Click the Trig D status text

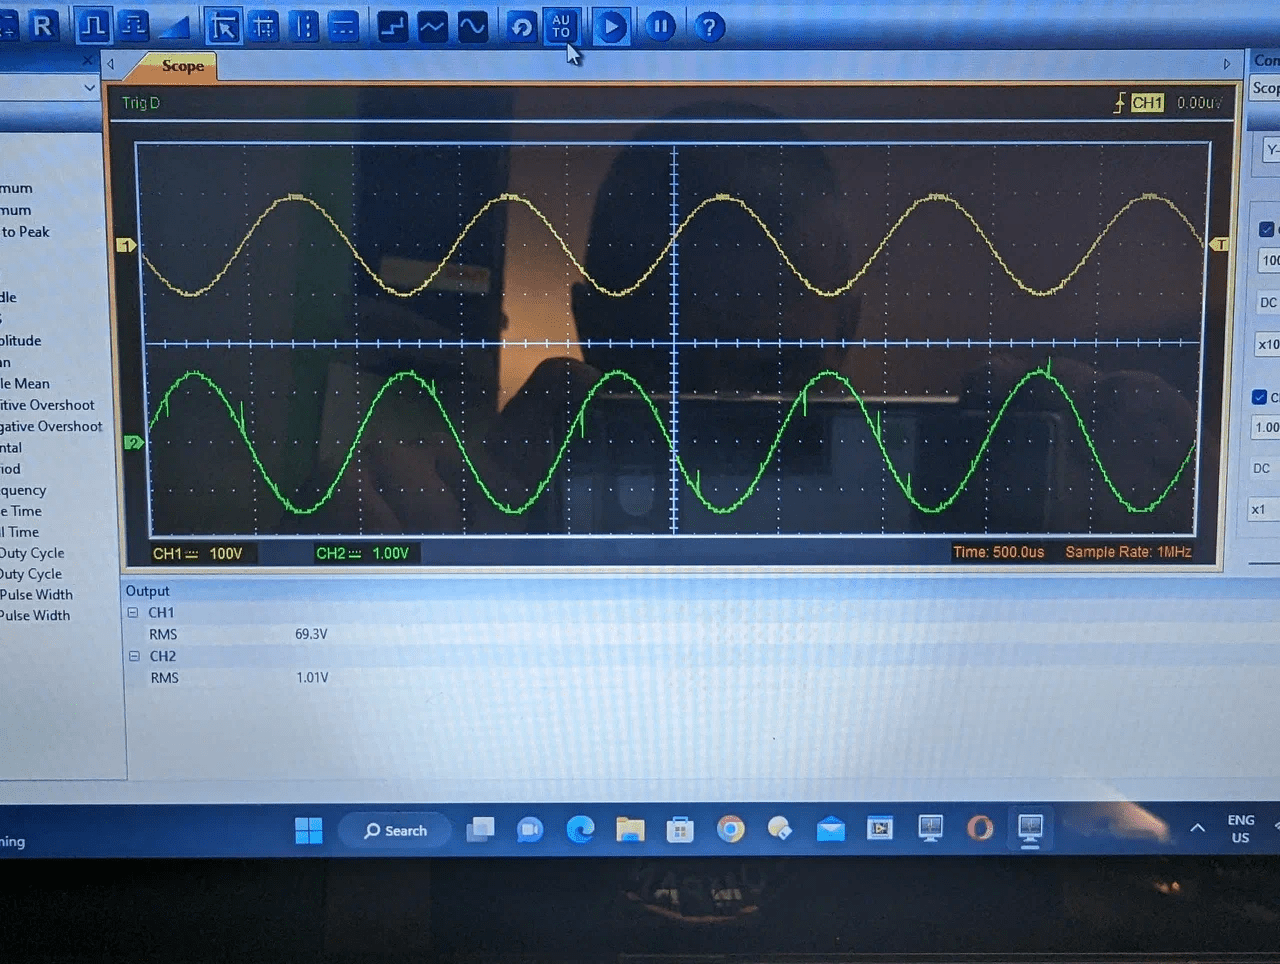(x=141, y=103)
